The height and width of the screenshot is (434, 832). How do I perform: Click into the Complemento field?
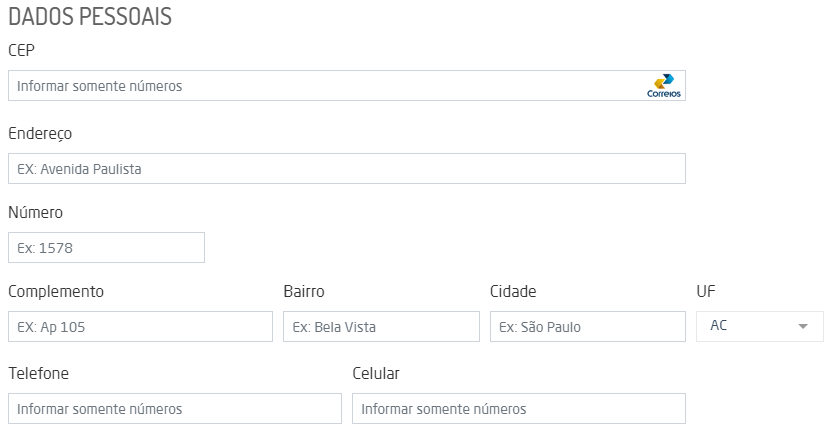140,327
